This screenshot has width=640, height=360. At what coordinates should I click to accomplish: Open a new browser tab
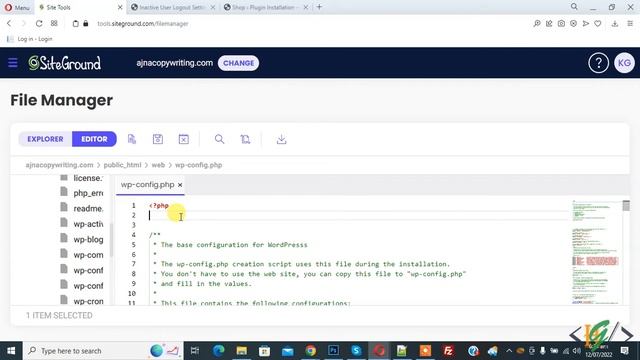click(320, 7)
